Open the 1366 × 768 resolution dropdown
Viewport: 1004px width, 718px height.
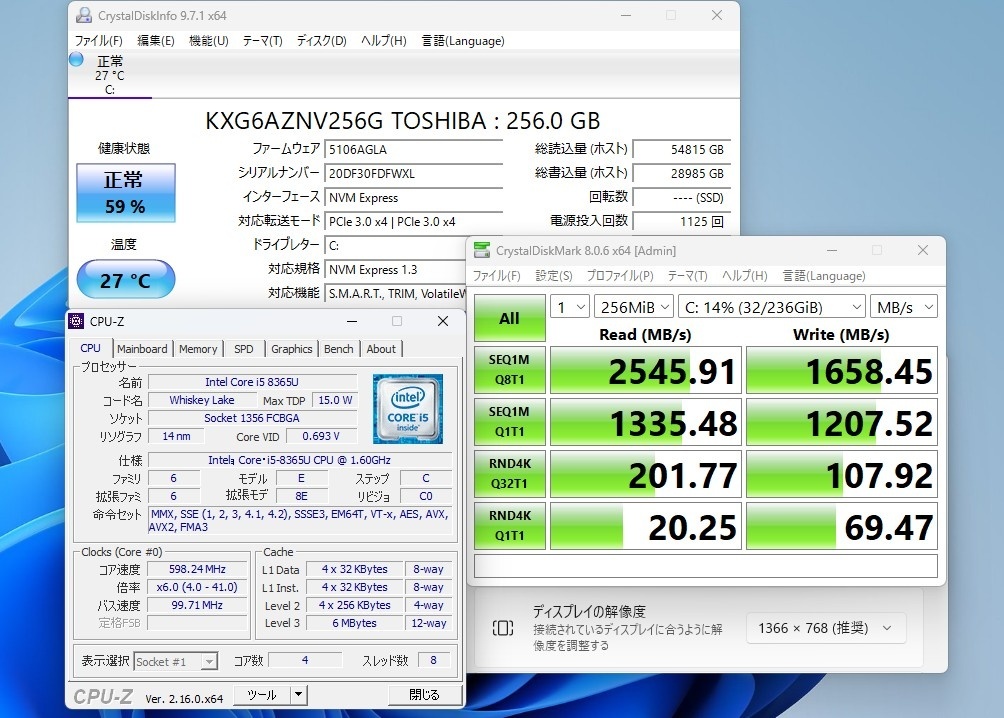(x=825, y=628)
